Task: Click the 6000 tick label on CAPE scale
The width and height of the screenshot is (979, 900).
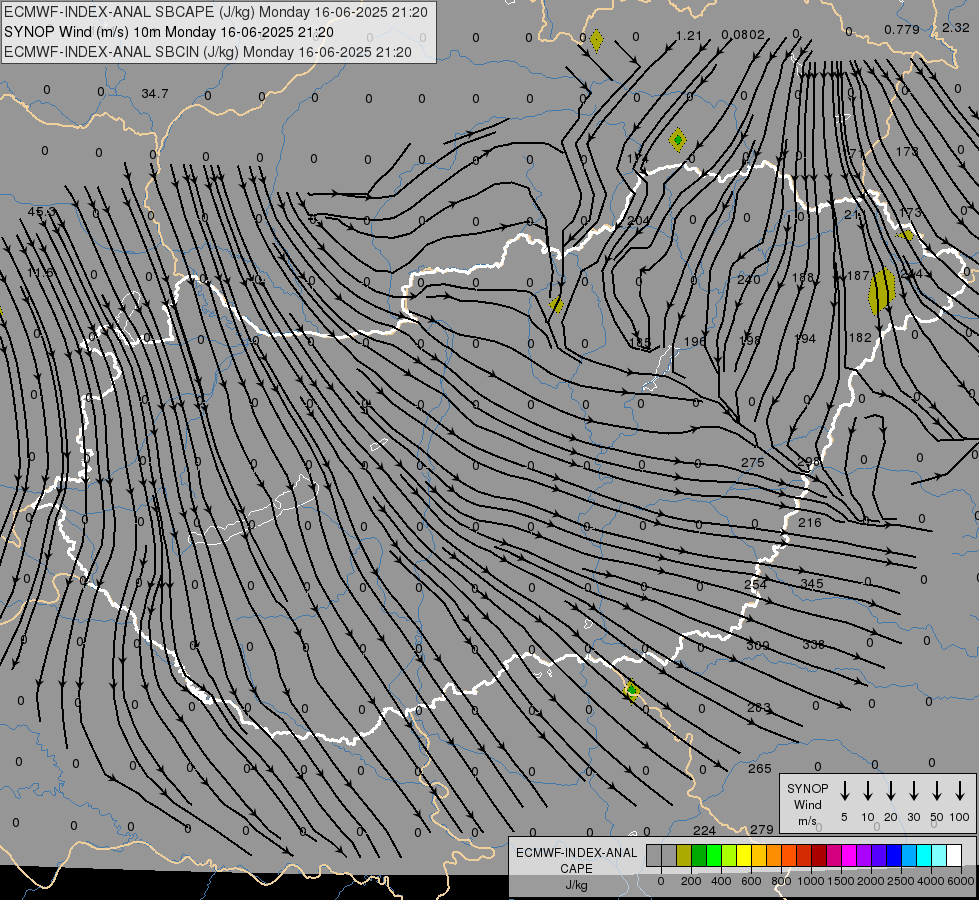Action: [960, 881]
